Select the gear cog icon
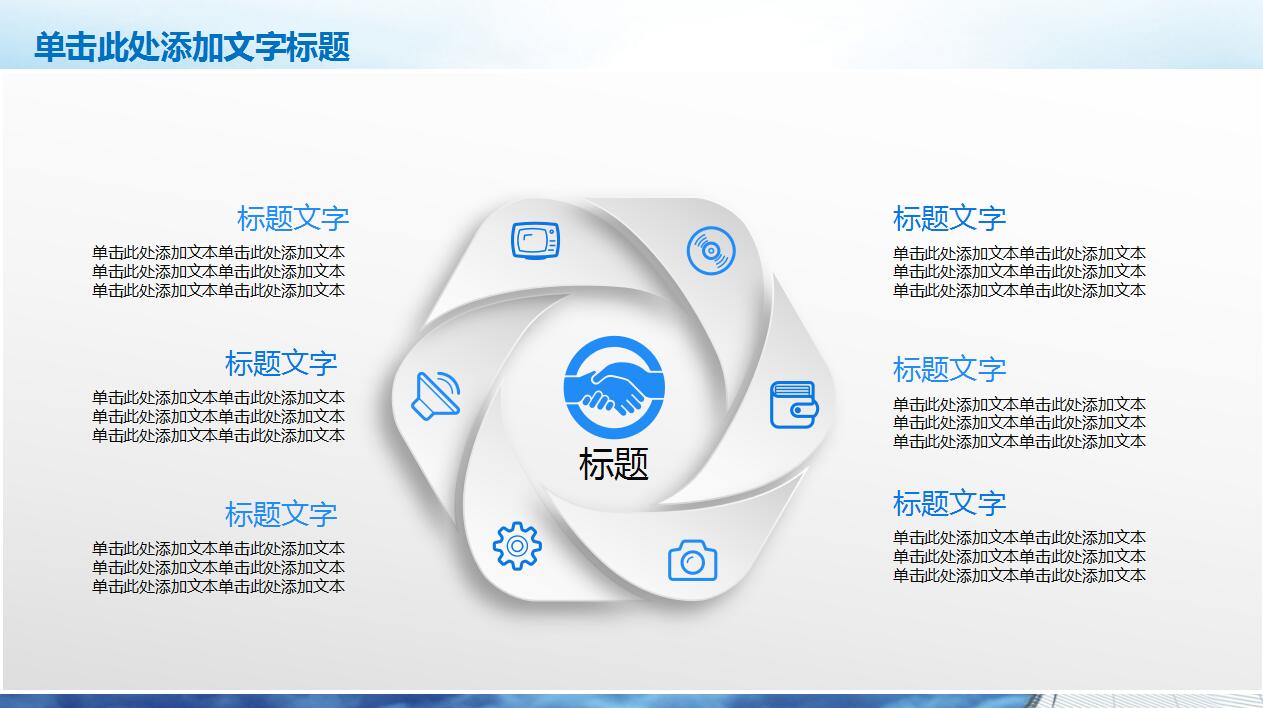This screenshot has width=1263, height=708. pos(517,546)
